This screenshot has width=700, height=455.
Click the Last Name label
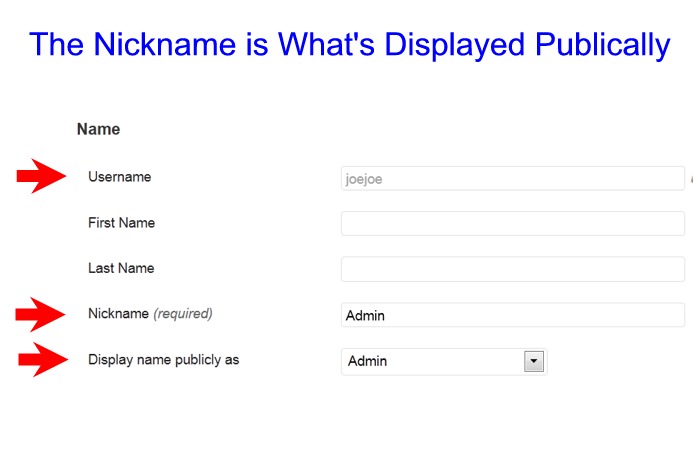[x=121, y=269]
